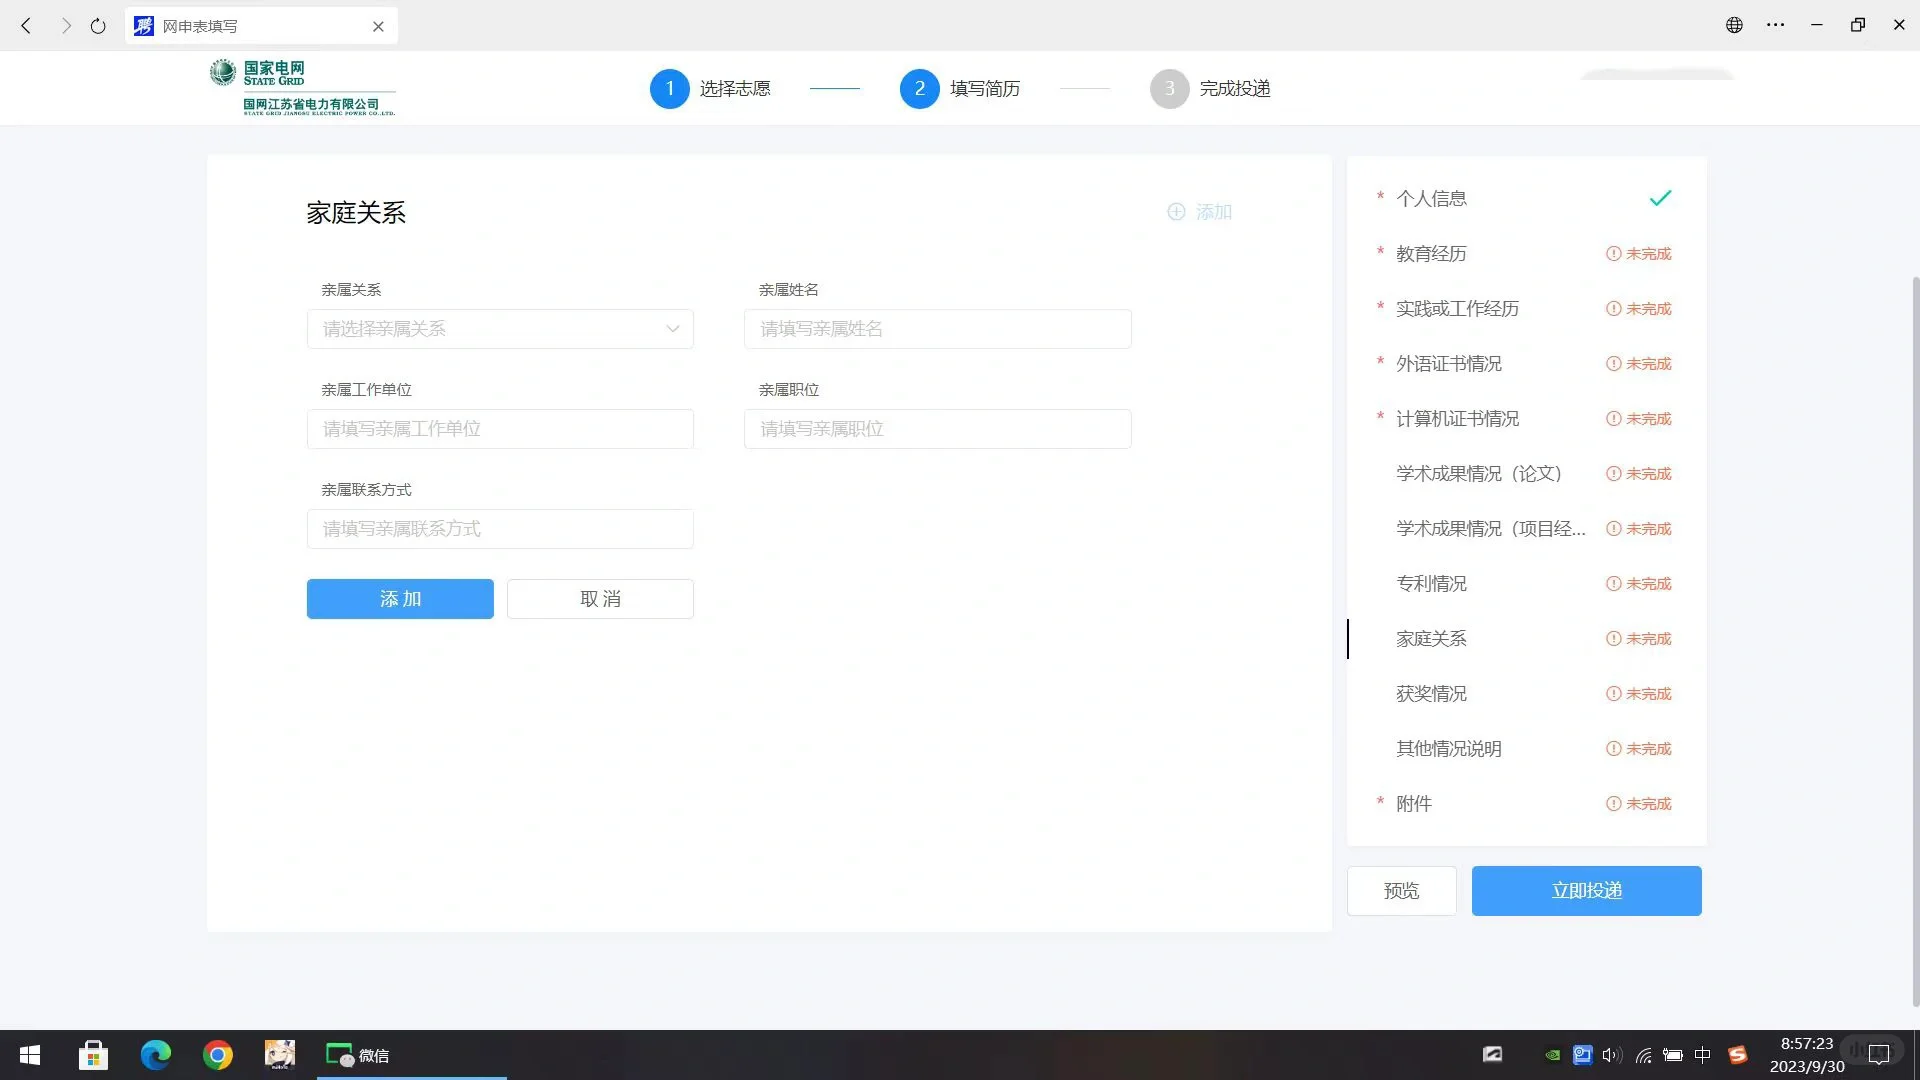This screenshot has height=1080, width=1920.
Task: Click the taskbar clock showing 8:57:23
Action: [1806, 1055]
